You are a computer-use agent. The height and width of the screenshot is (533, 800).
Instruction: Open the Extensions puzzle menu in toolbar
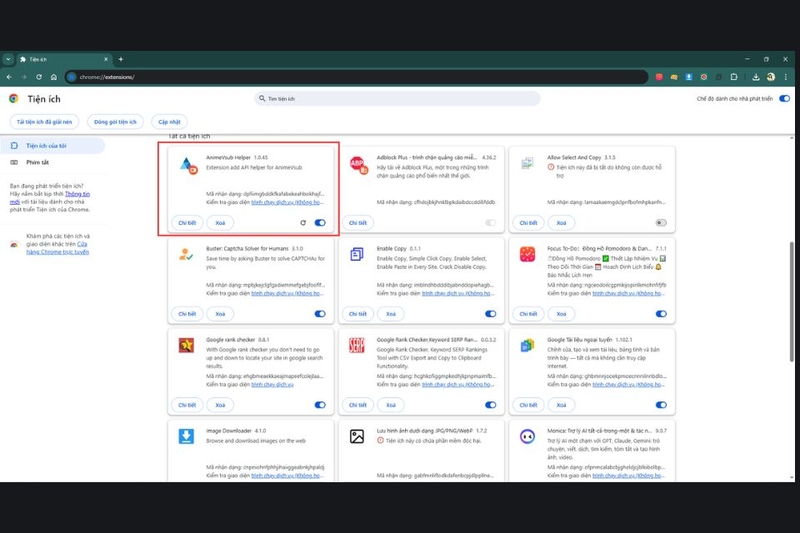click(x=734, y=77)
